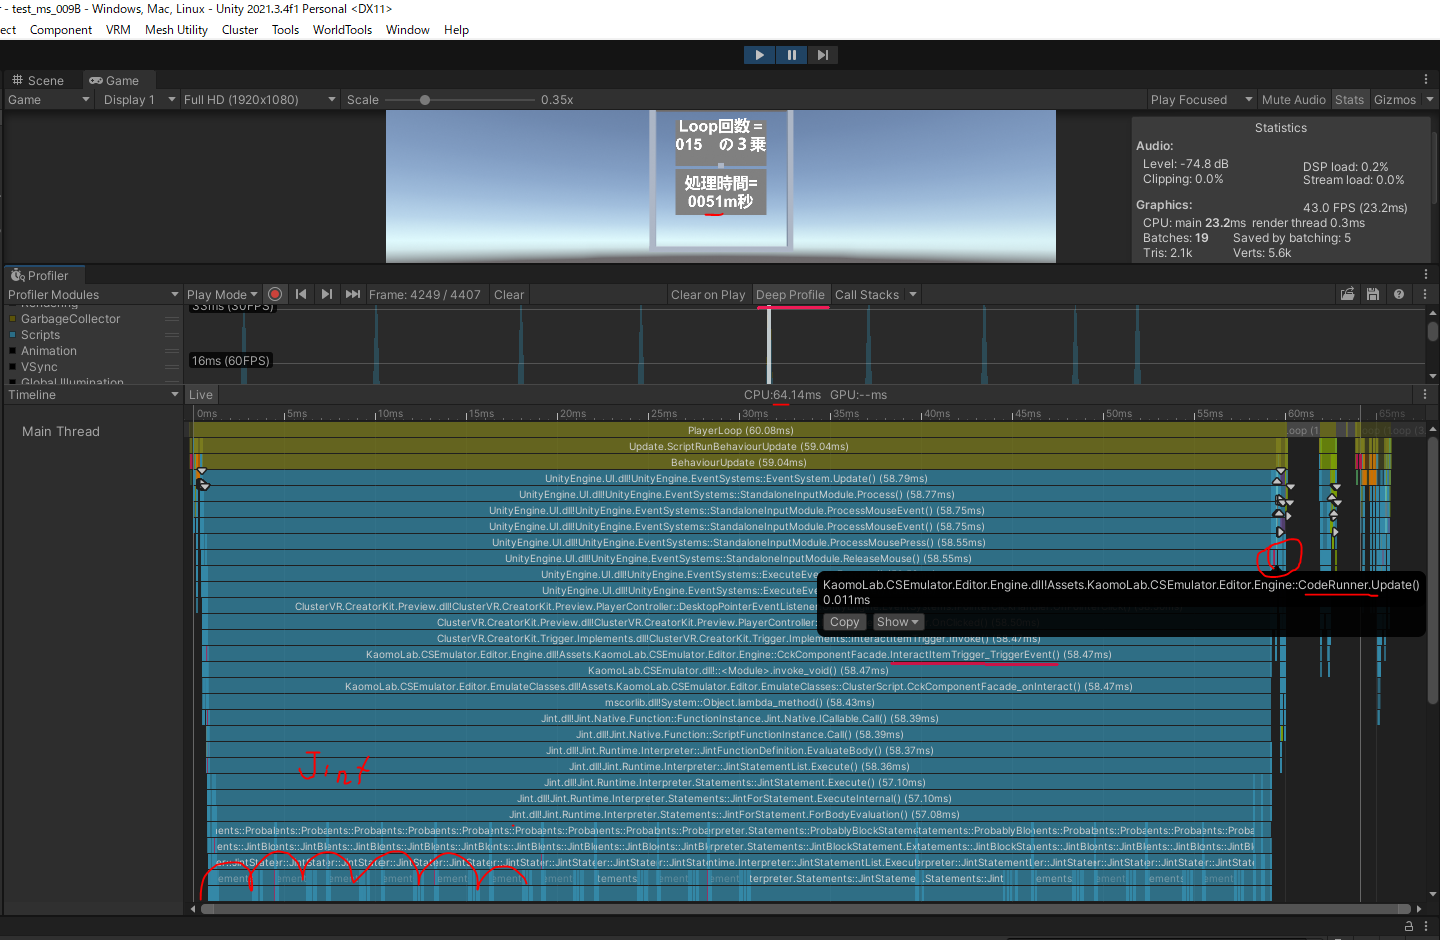Click the timeline horizontal scrollbar
This screenshot has width=1440, height=940.
806,909
